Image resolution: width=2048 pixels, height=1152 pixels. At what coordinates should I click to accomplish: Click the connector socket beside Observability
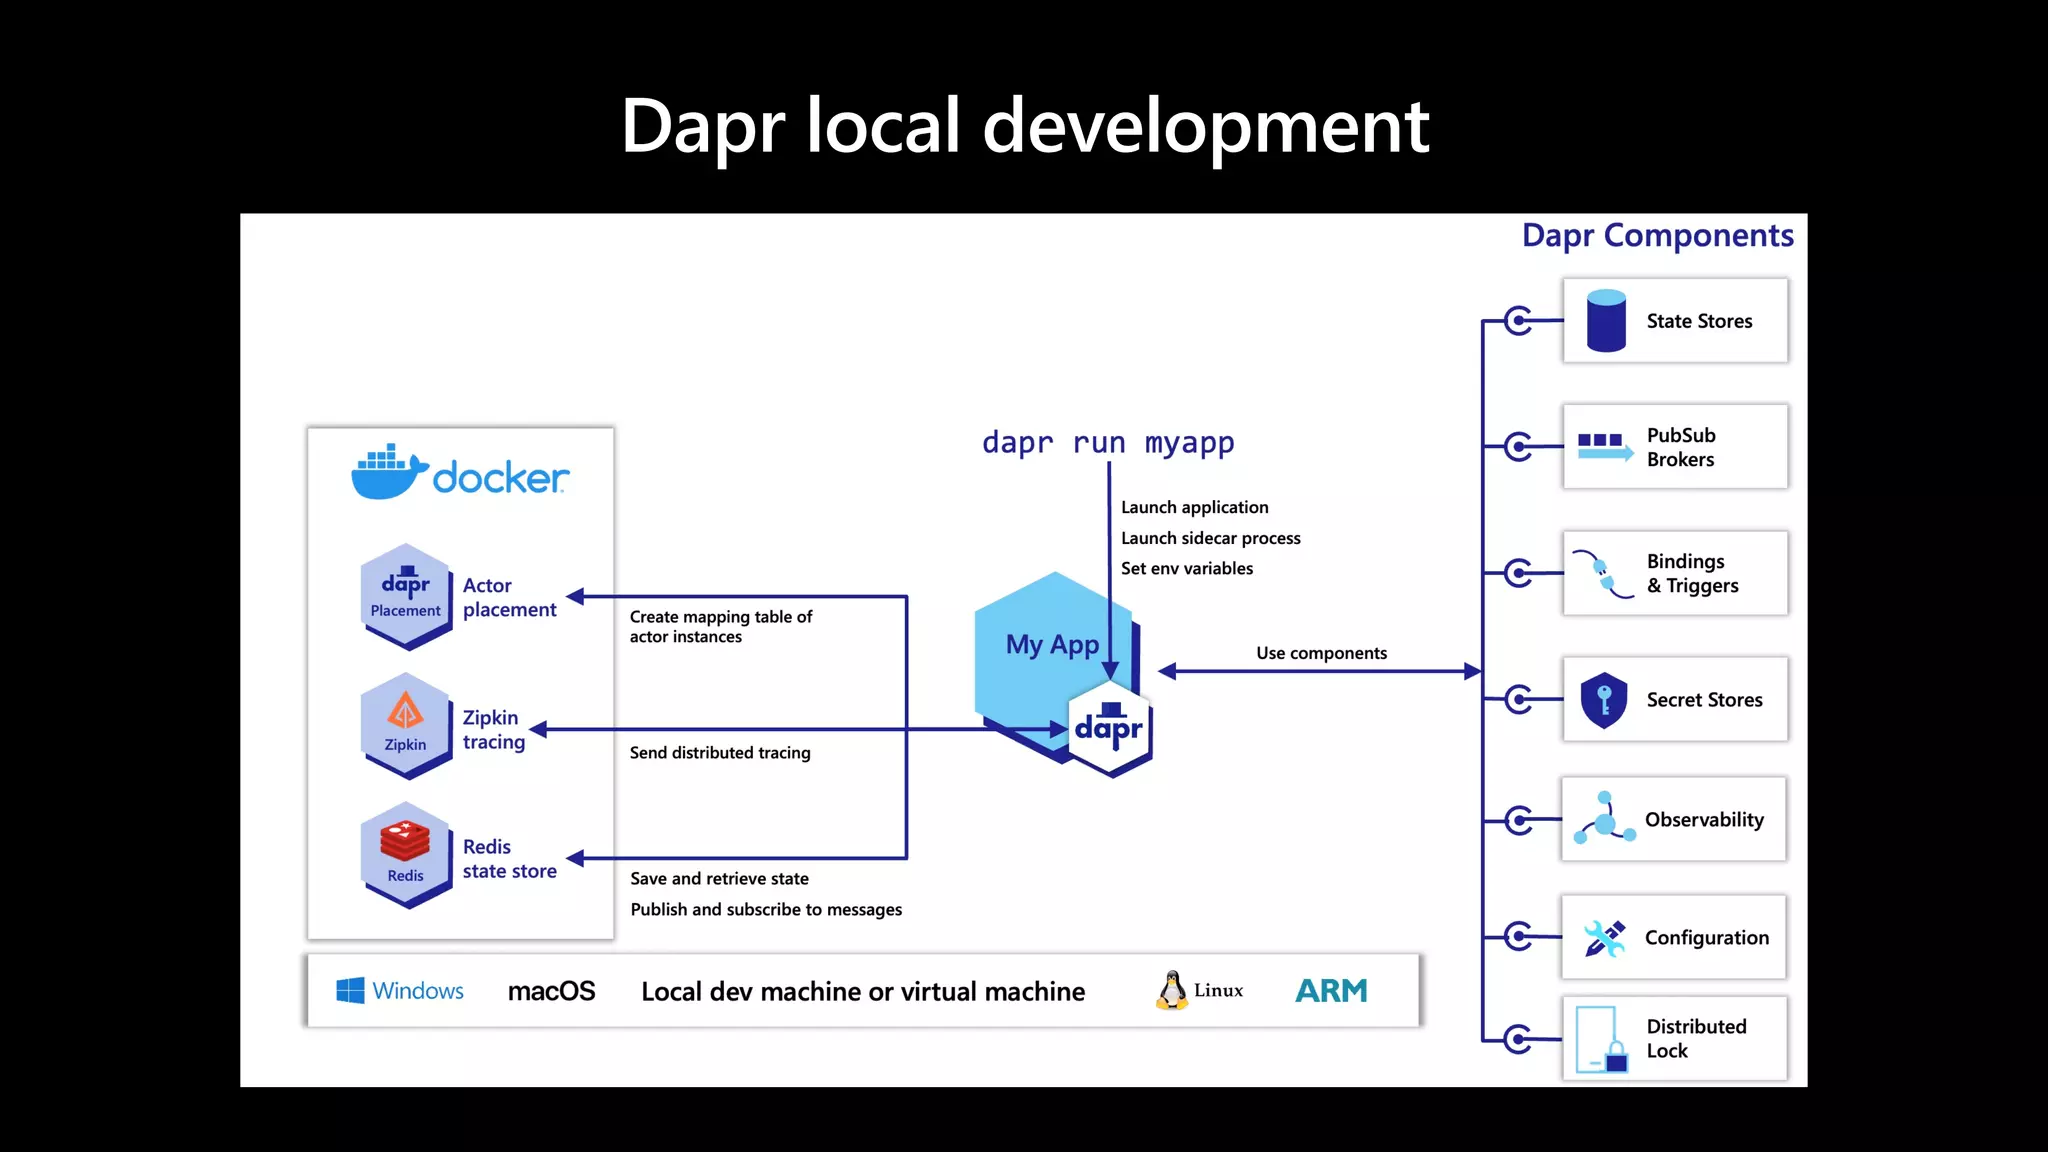(x=1518, y=820)
